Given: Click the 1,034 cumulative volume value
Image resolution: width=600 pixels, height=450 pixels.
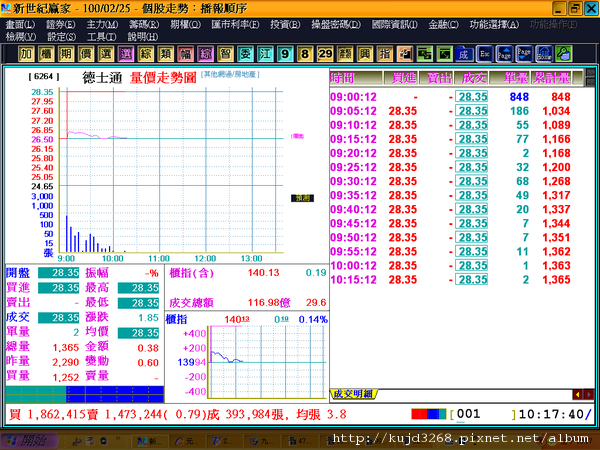Looking at the screenshot, I should (x=556, y=111).
